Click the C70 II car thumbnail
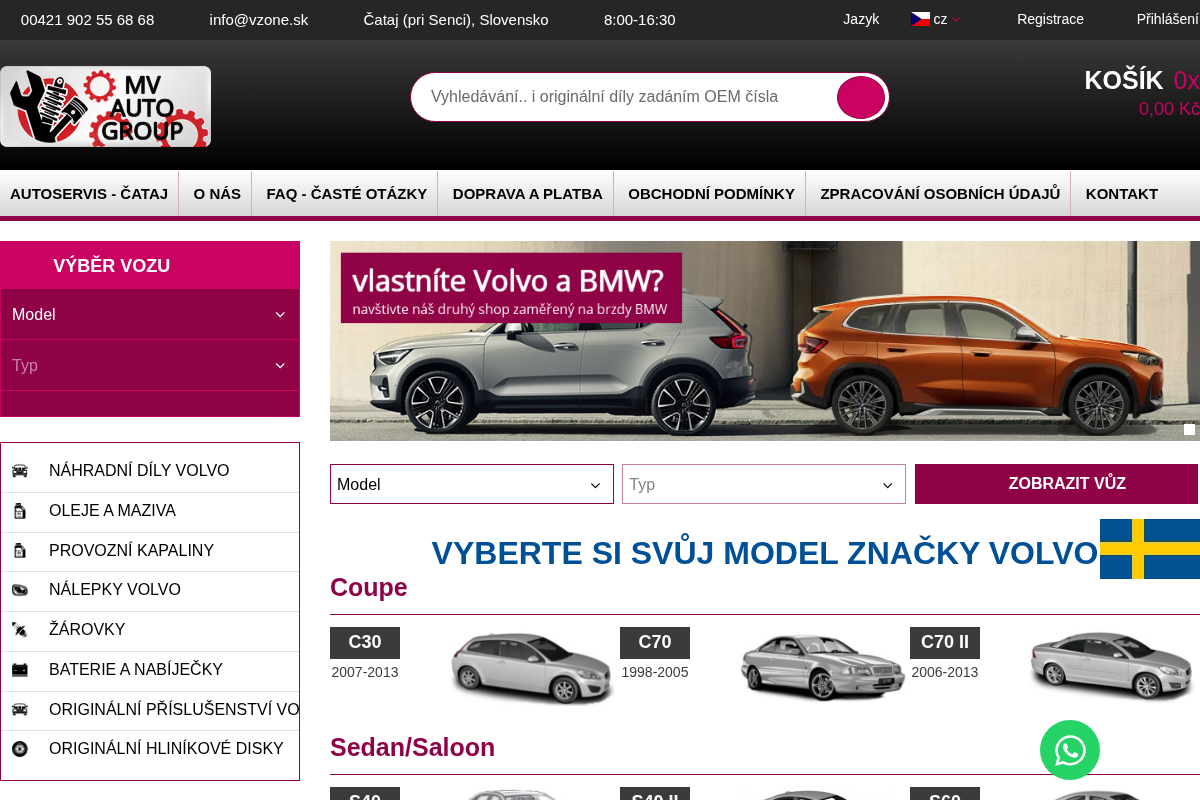The height and width of the screenshot is (800, 1200). point(1112,667)
